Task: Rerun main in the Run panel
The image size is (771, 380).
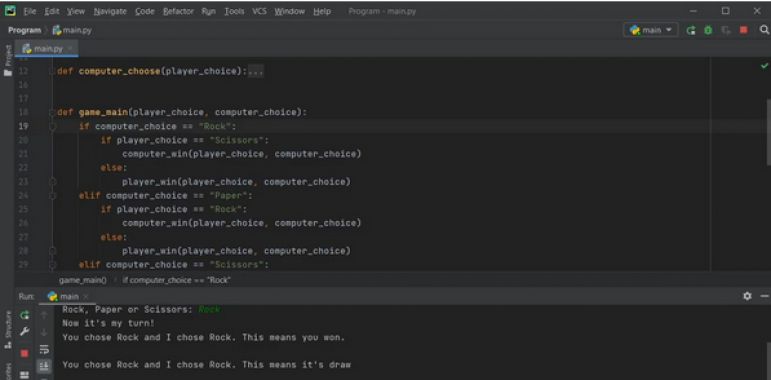Action: tap(25, 315)
